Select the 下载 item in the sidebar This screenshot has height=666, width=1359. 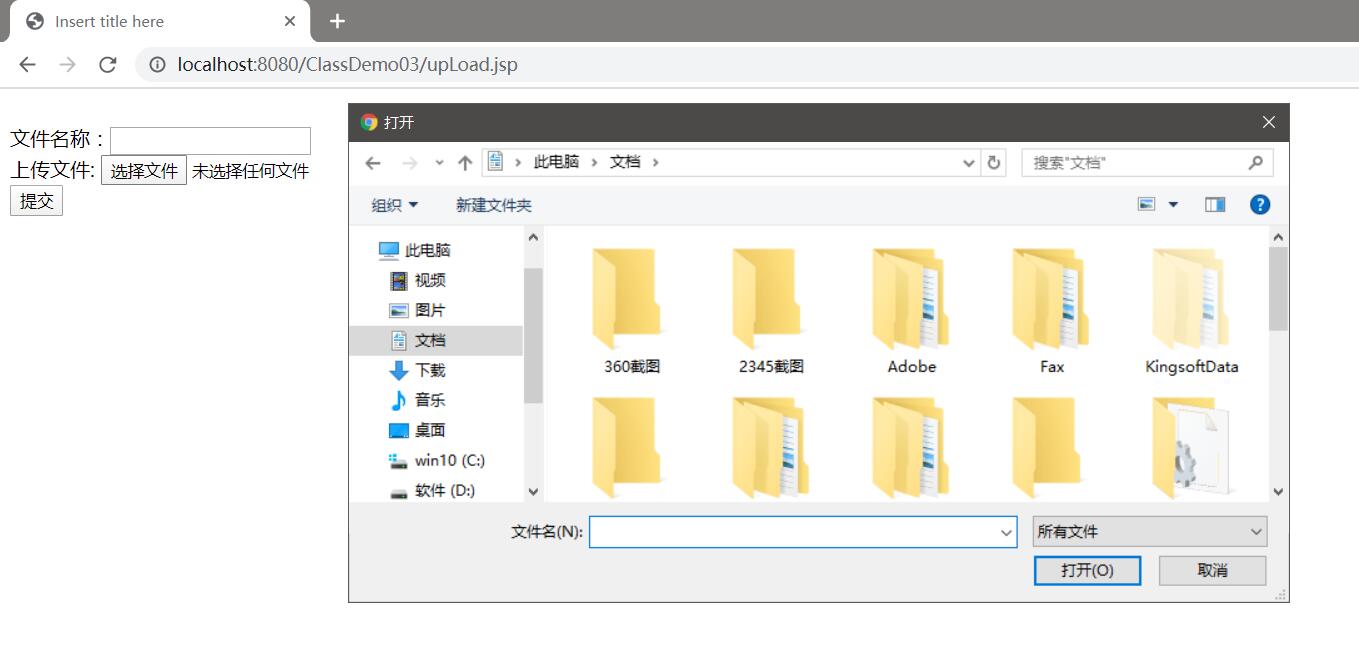click(429, 370)
